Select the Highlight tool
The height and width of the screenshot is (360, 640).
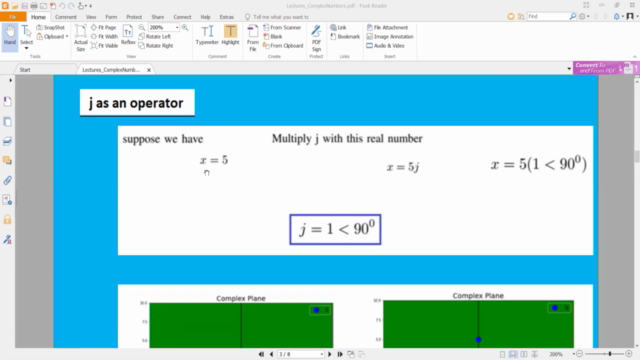(230, 35)
